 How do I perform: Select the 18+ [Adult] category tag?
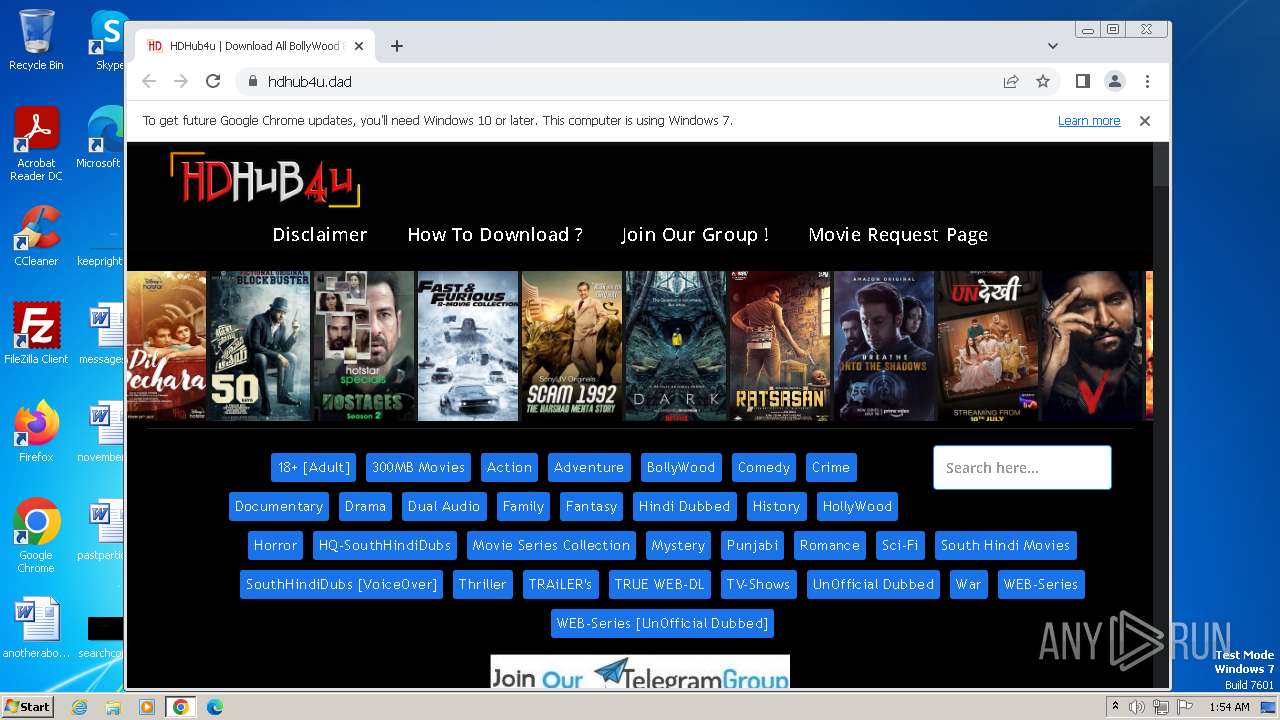pyautogui.click(x=314, y=467)
